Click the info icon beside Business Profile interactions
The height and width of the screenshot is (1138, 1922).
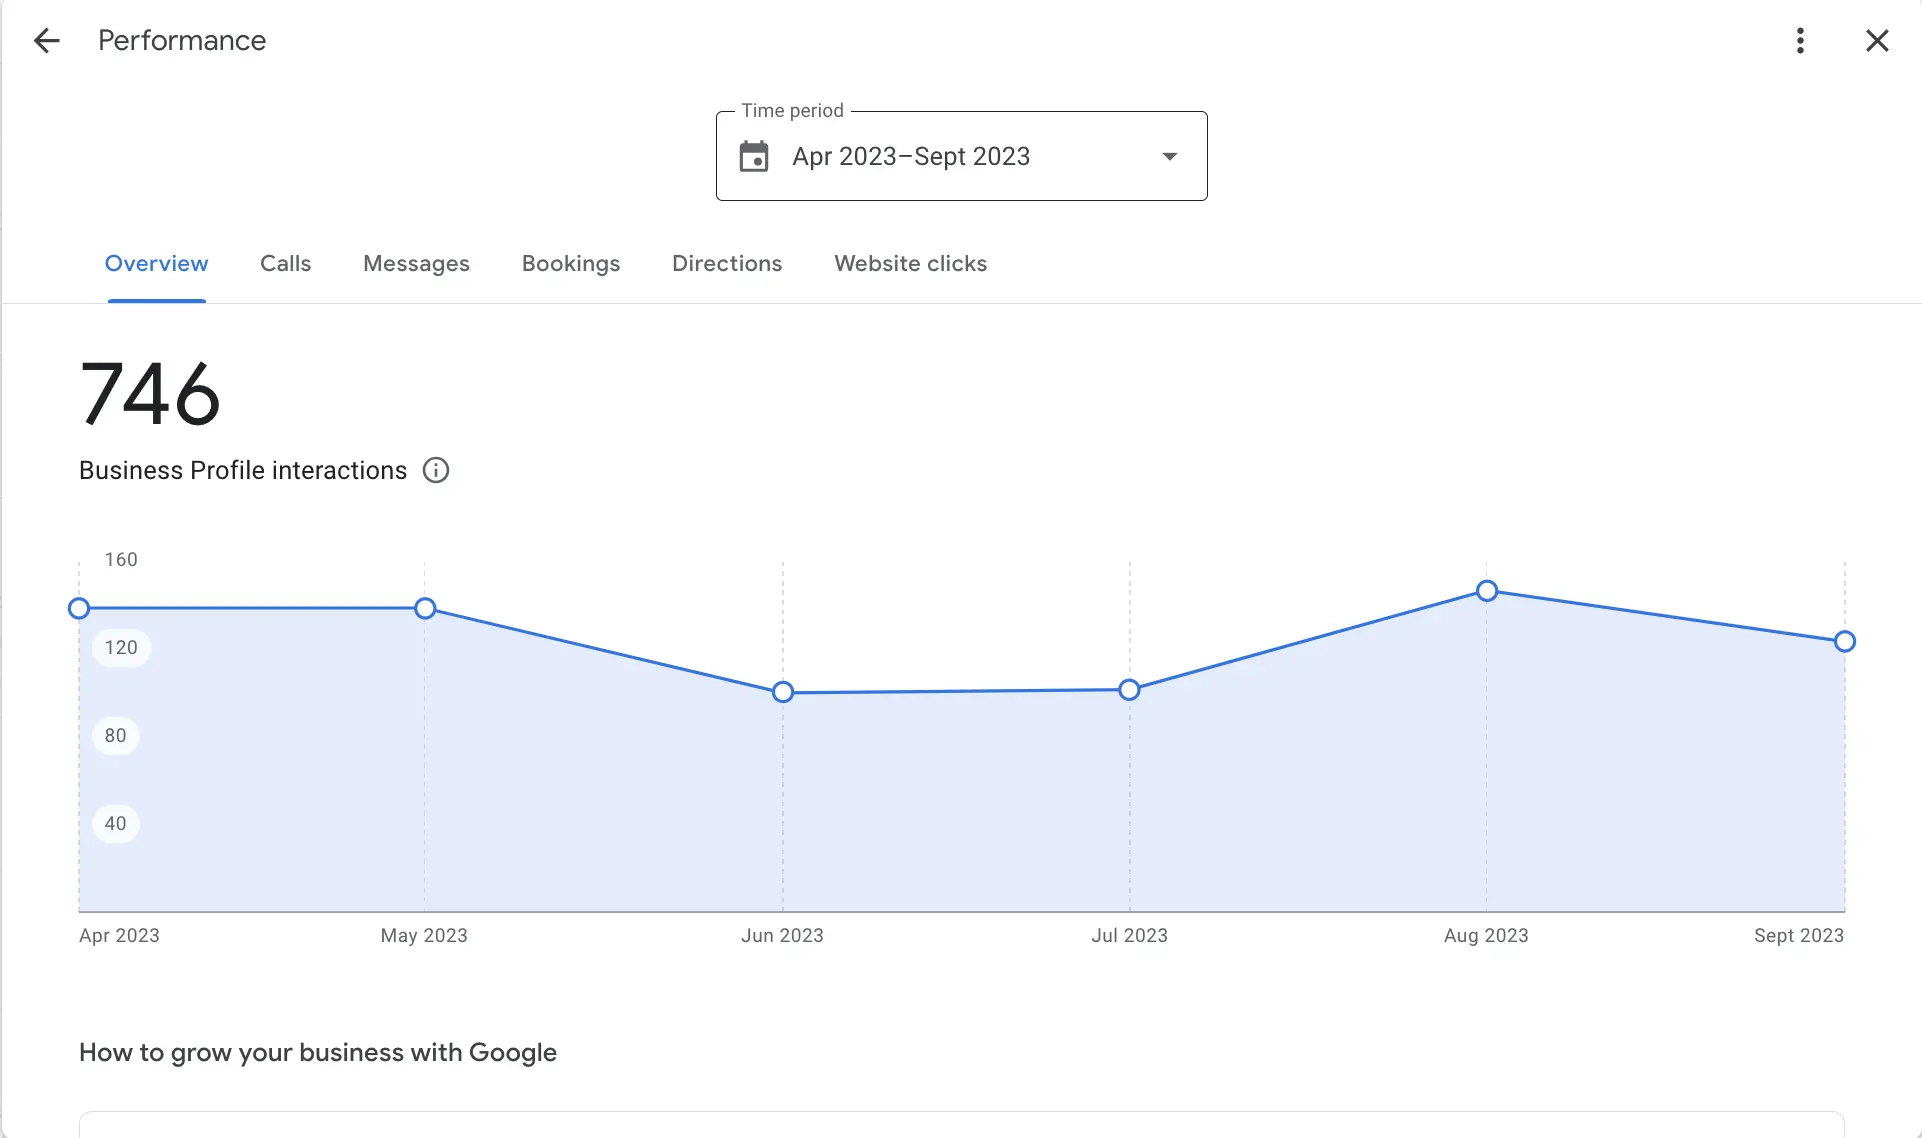tap(436, 470)
